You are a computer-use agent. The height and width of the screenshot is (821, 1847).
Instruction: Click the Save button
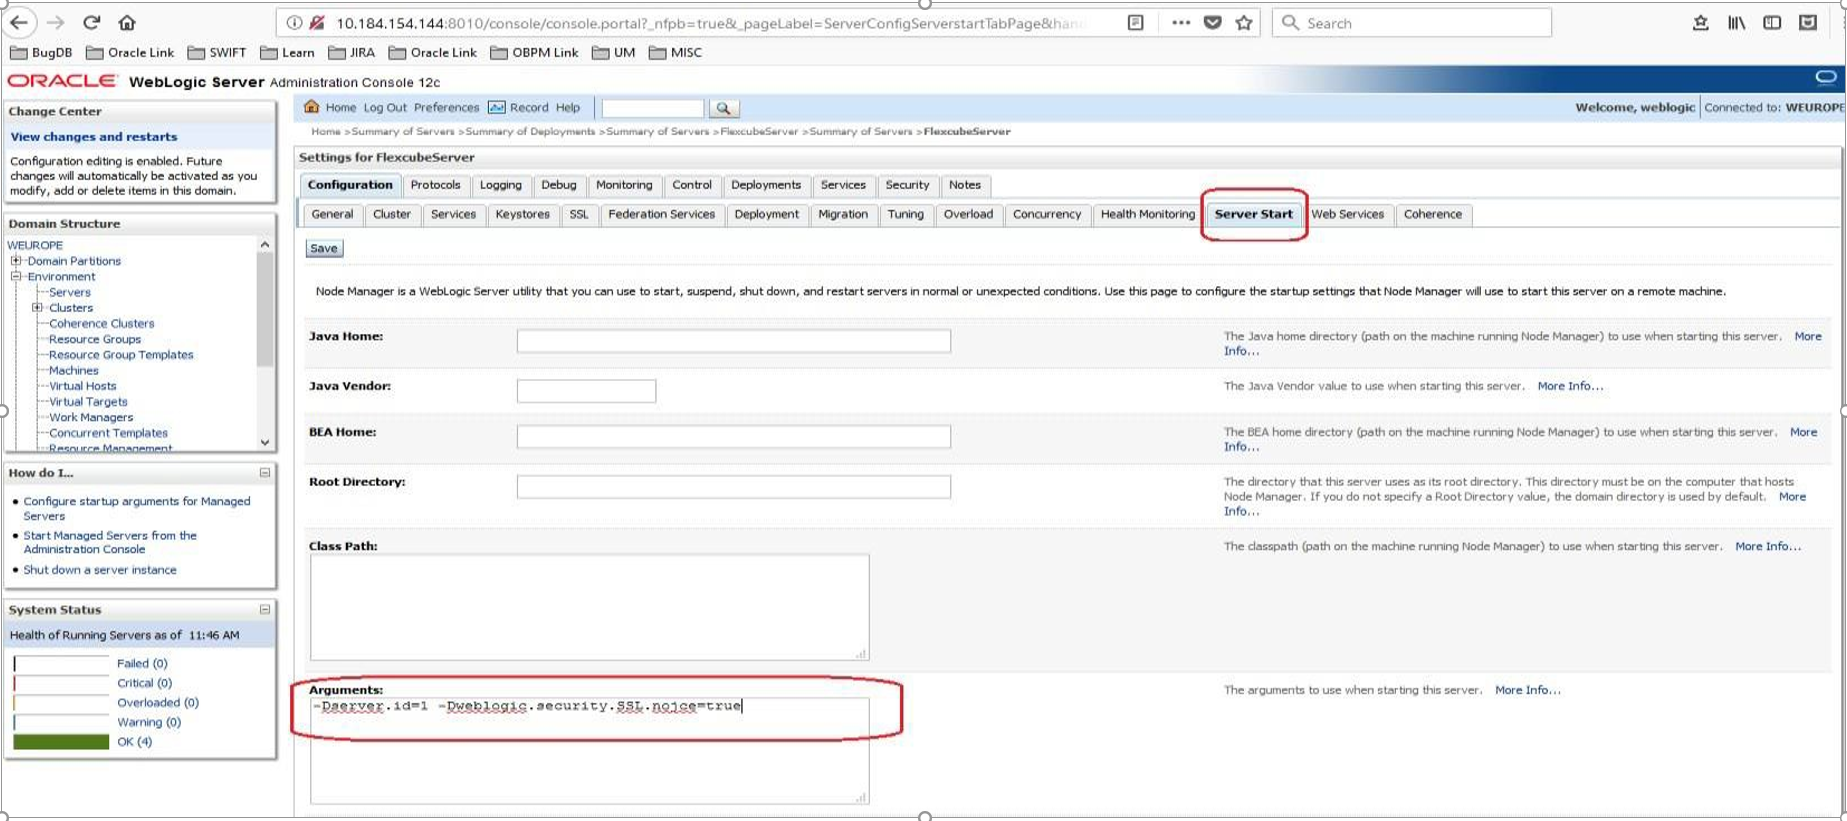pyautogui.click(x=324, y=248)
